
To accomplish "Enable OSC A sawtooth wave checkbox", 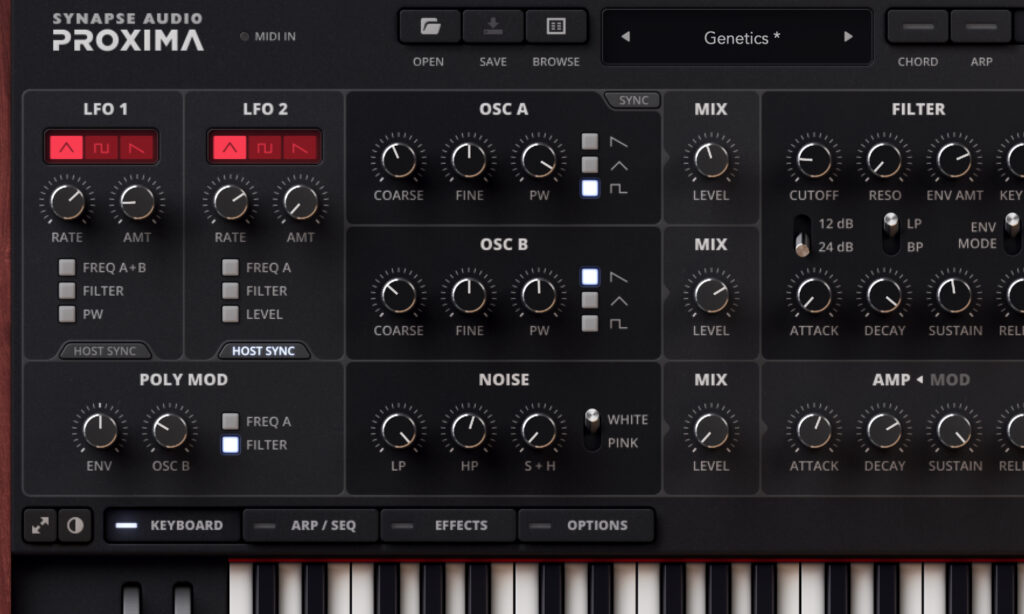I will 590,142.
